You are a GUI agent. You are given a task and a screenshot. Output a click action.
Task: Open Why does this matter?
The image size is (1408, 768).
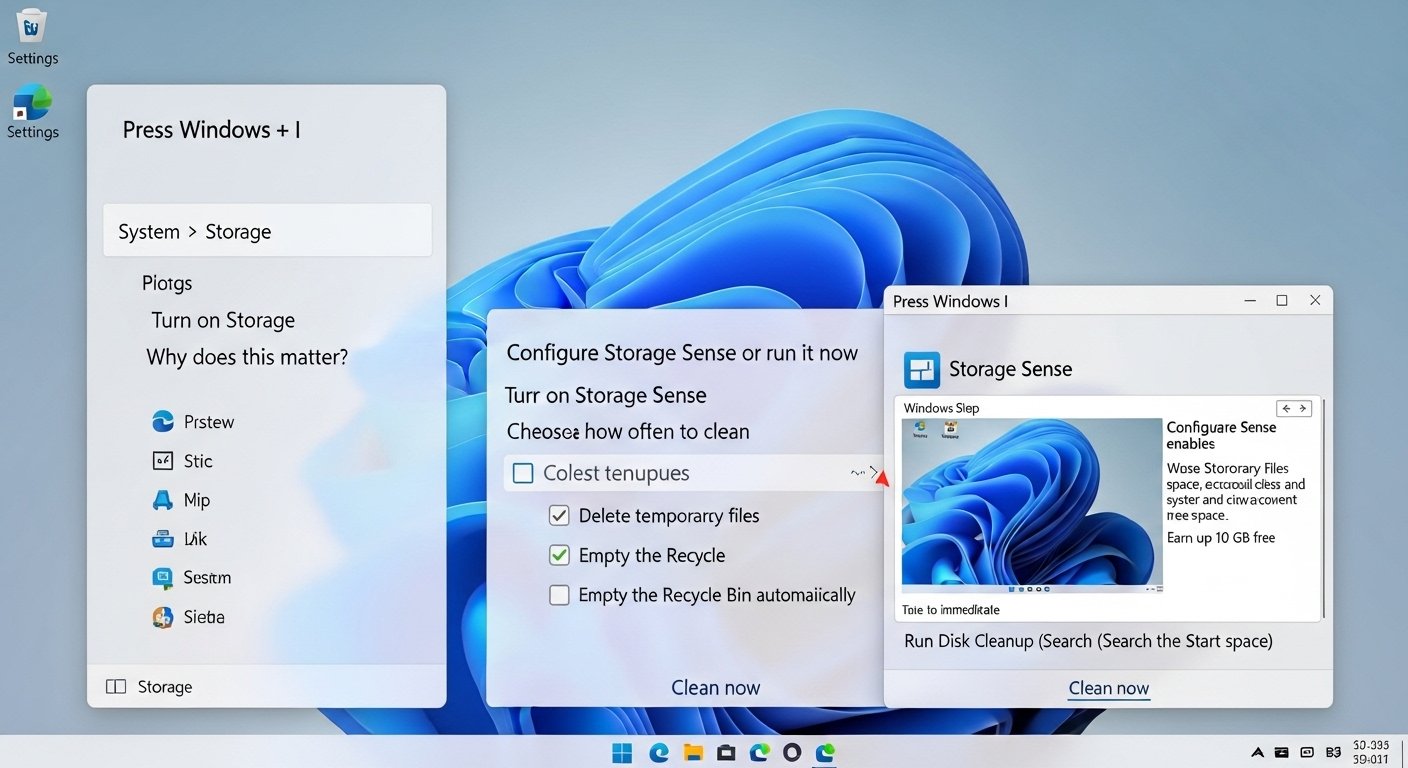point(247,357)
